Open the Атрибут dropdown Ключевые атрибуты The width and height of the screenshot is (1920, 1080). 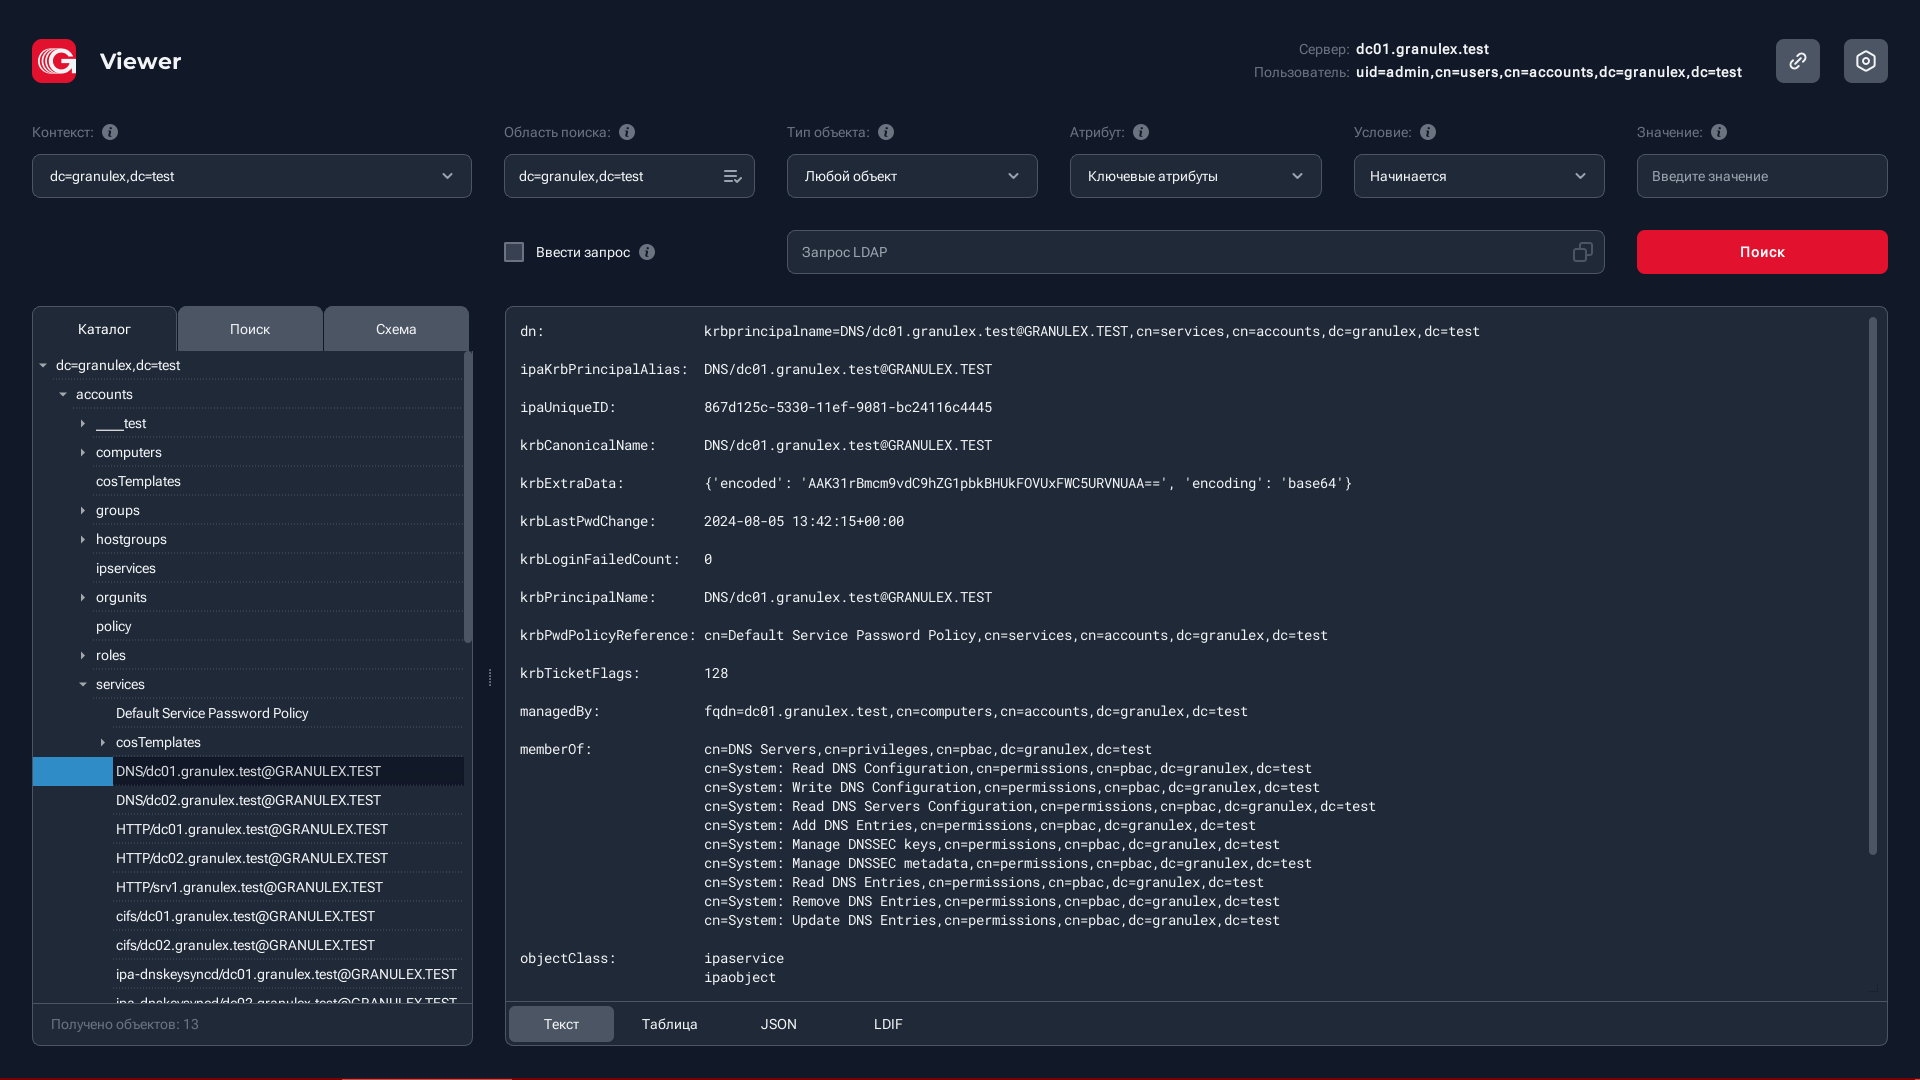point(1195,176)
